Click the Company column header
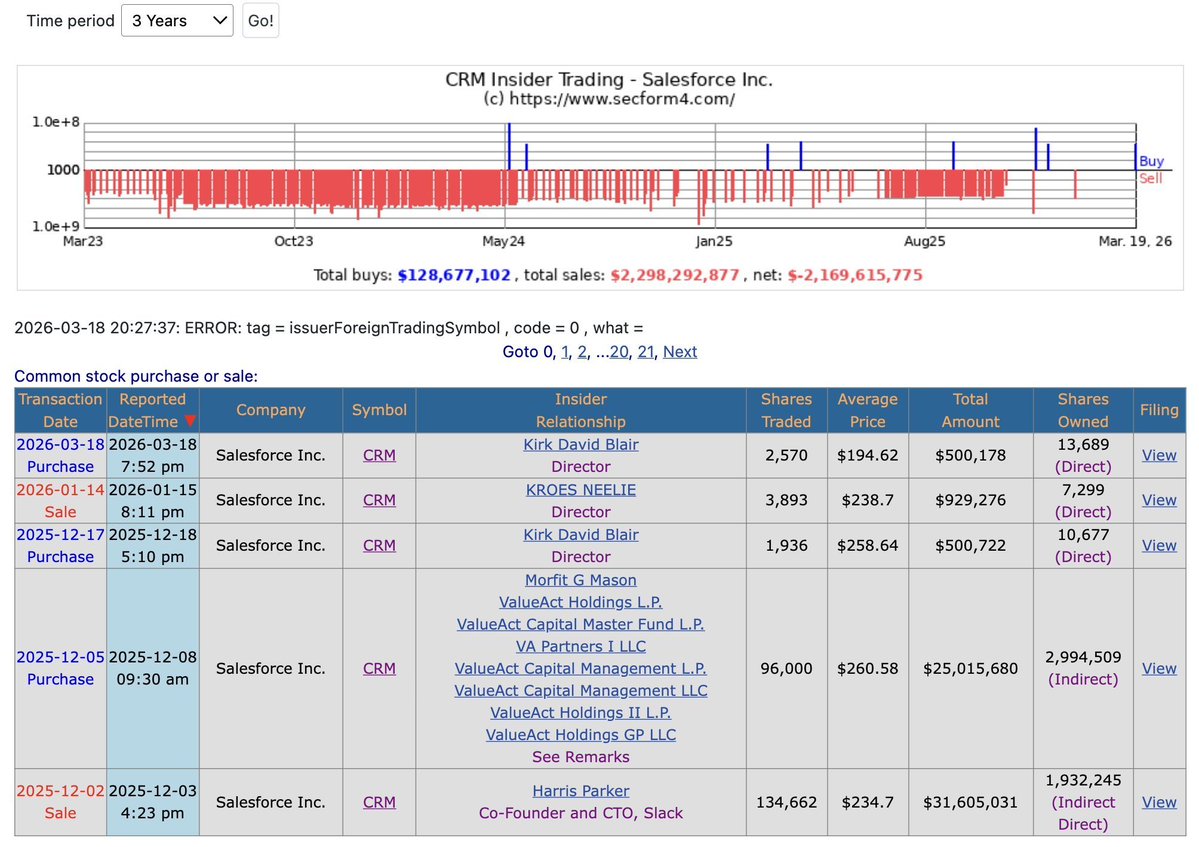Screen dimensions: 1199x847 (x=271, y=411)
